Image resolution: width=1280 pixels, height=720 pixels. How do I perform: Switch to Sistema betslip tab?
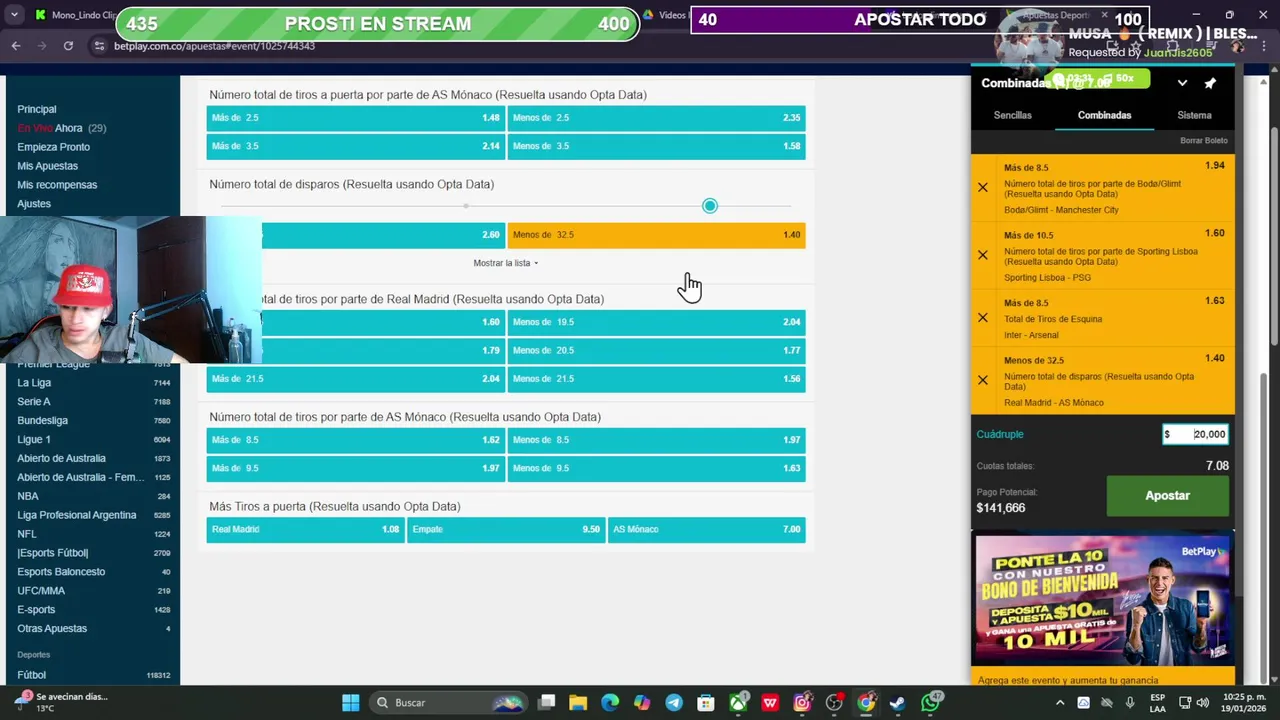(x=1194, y=115)
